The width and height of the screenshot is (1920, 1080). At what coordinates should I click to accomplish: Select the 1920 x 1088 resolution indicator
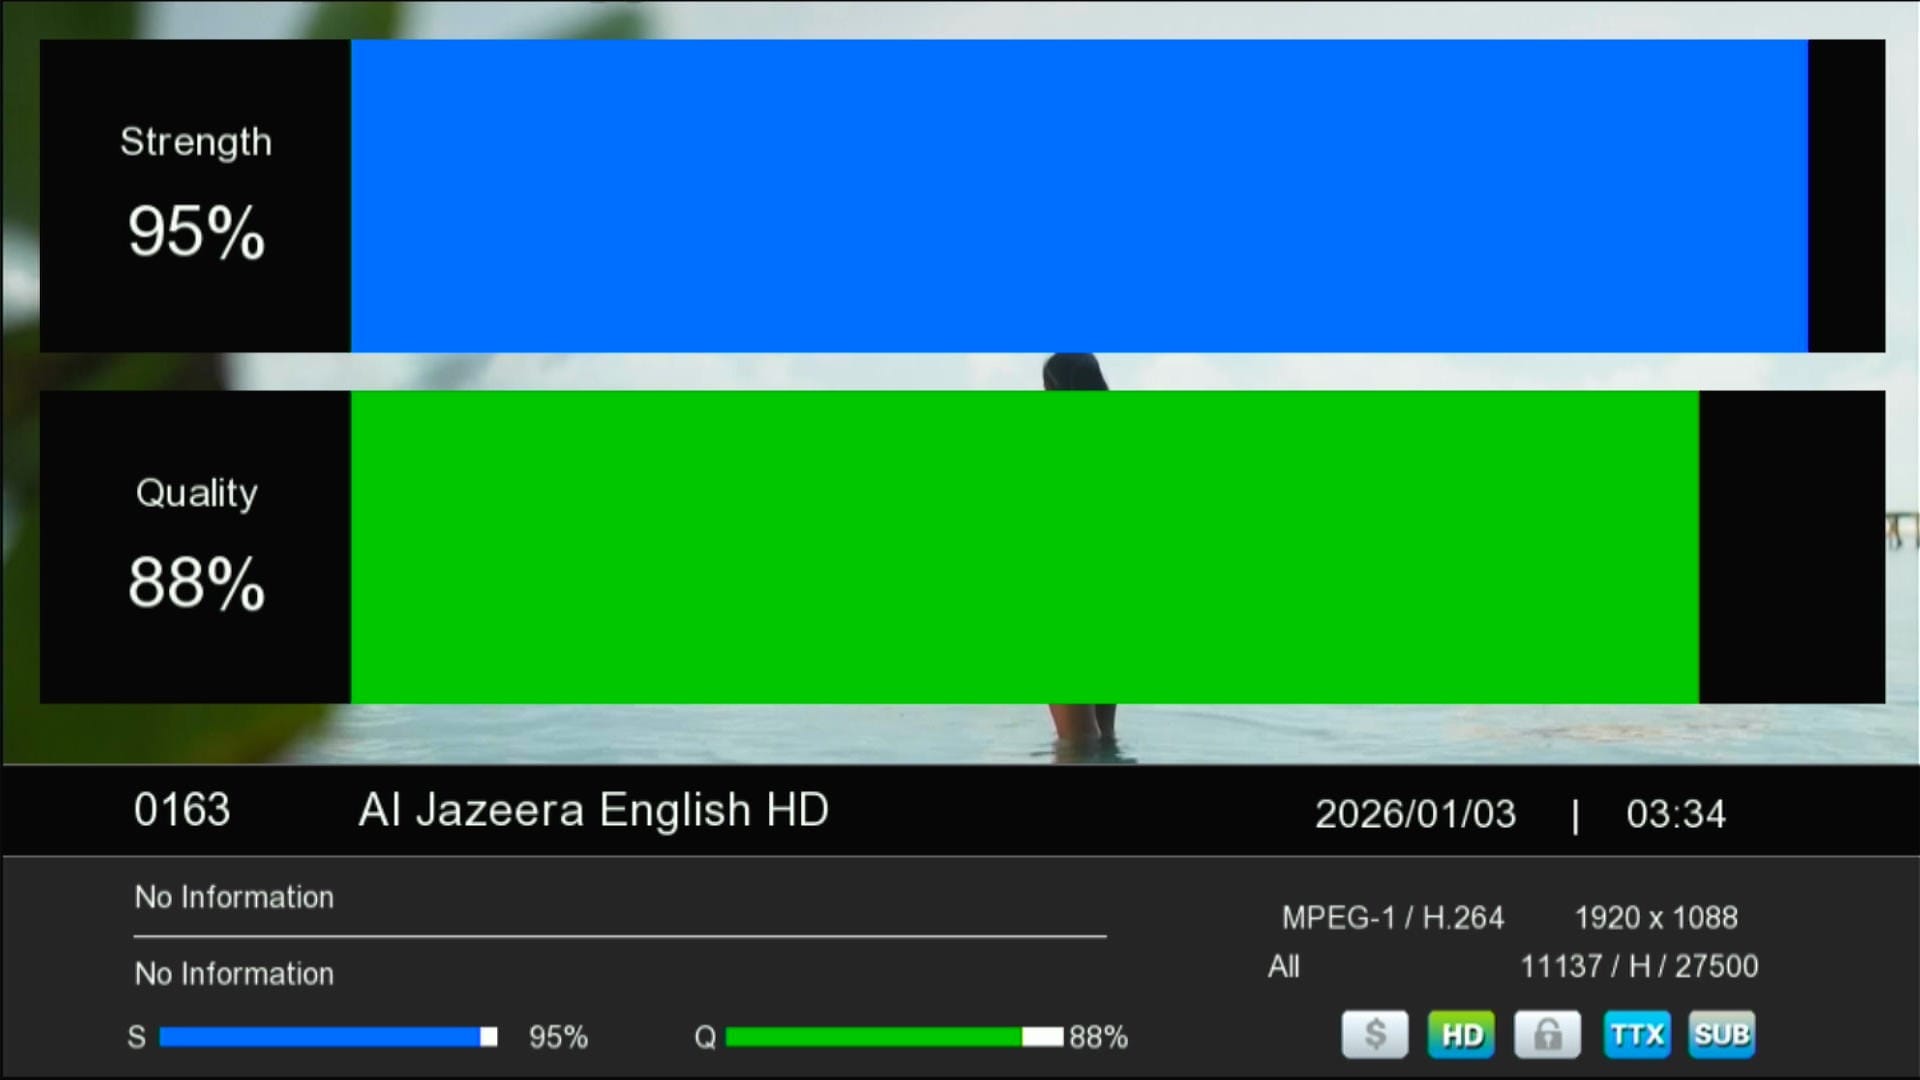(x=1656, y=918)
